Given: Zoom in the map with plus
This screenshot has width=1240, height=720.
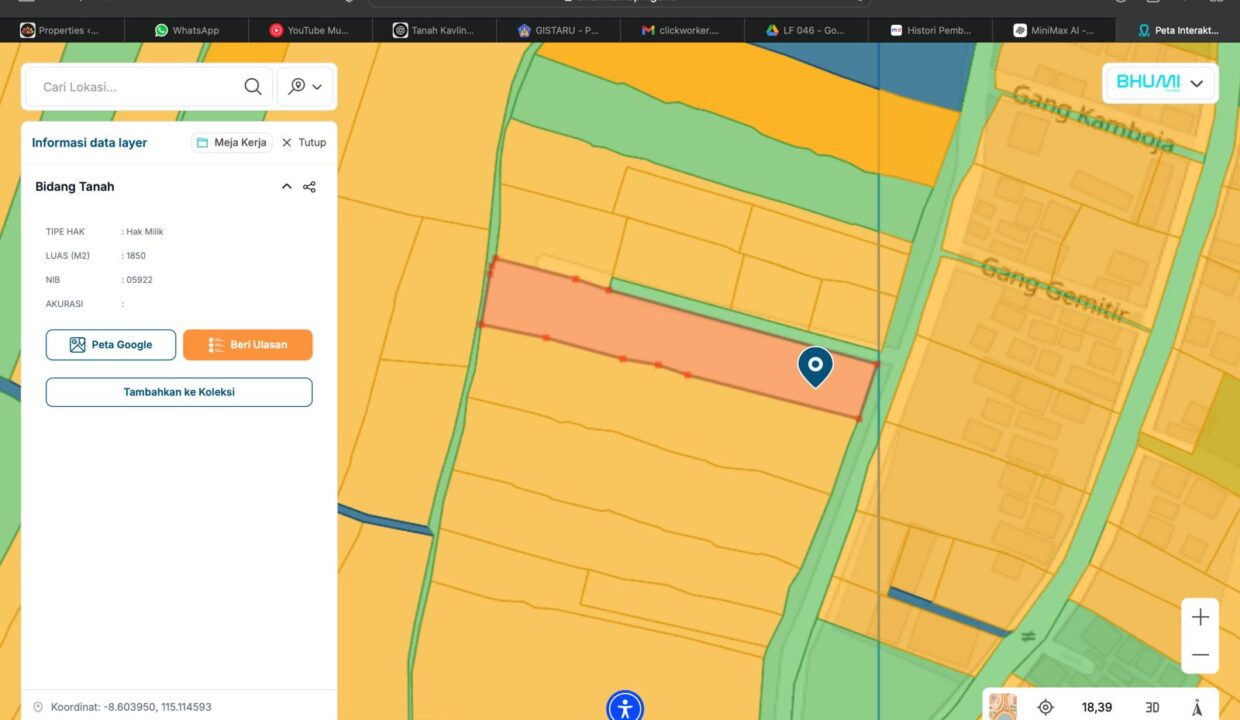Looking at the screenshot, I should pyautogui.click(x=1200, y=618).
